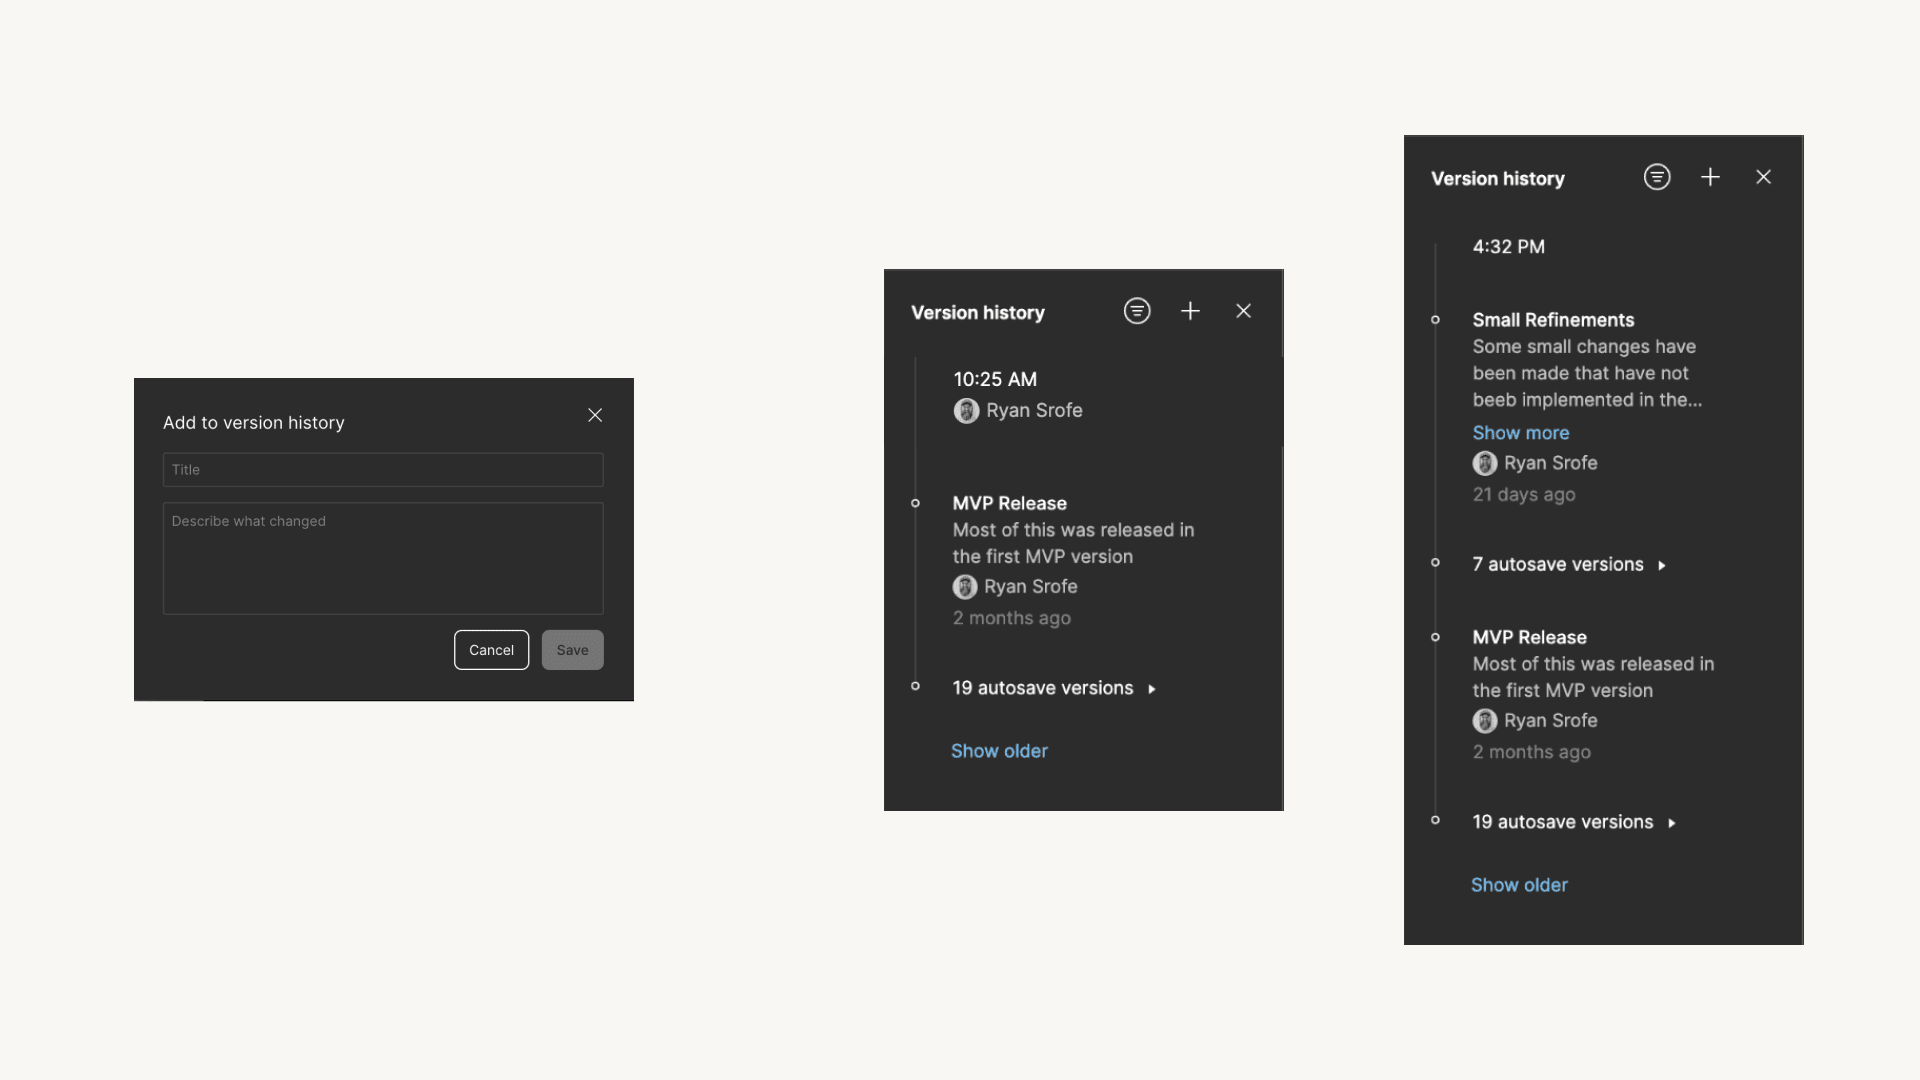
Task: Click the timeline dot next to Small Refinements
Action: pyautogui.click(x=1436, y=318)
